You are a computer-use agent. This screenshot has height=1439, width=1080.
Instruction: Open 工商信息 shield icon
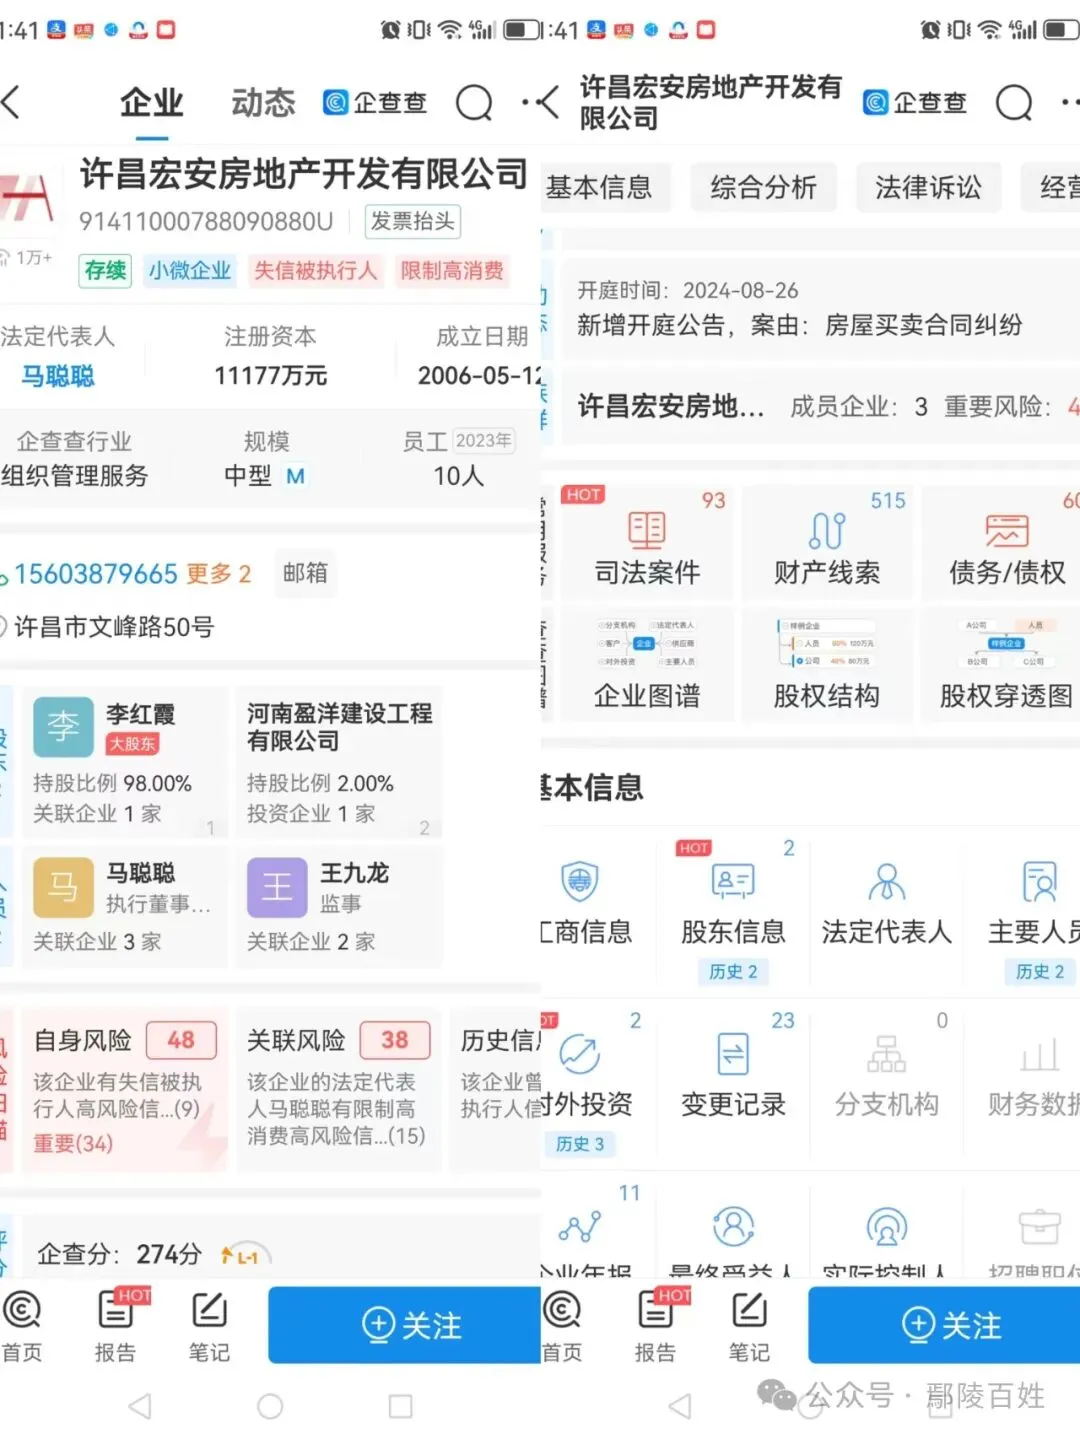[580, 882]
